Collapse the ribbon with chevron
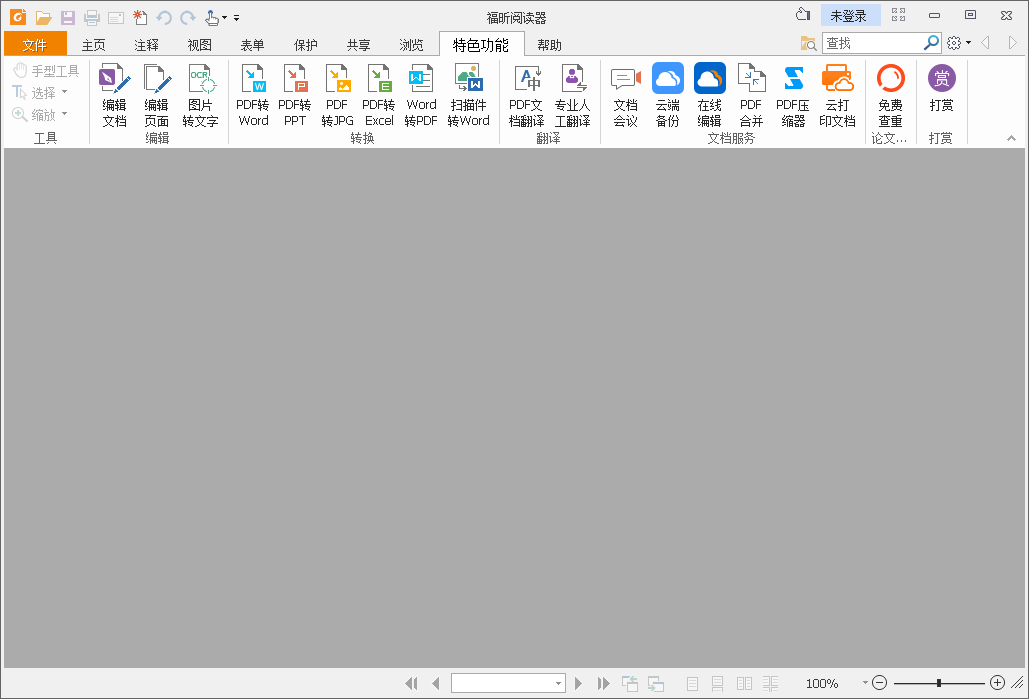The height and width of the screenshot is (699, 1029). [1011, 138]
